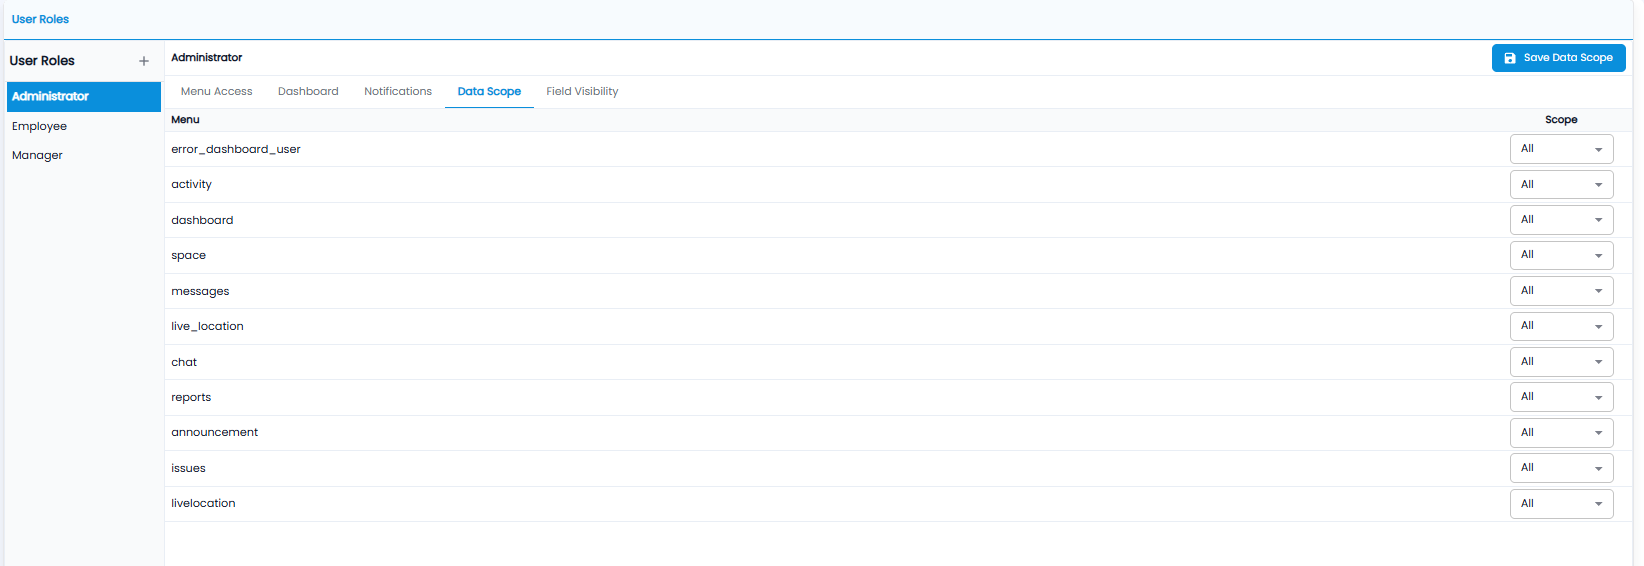Open scope dropdown for space
The width and height of the screenshot is (1644, 566).
tap(1561, 255)
